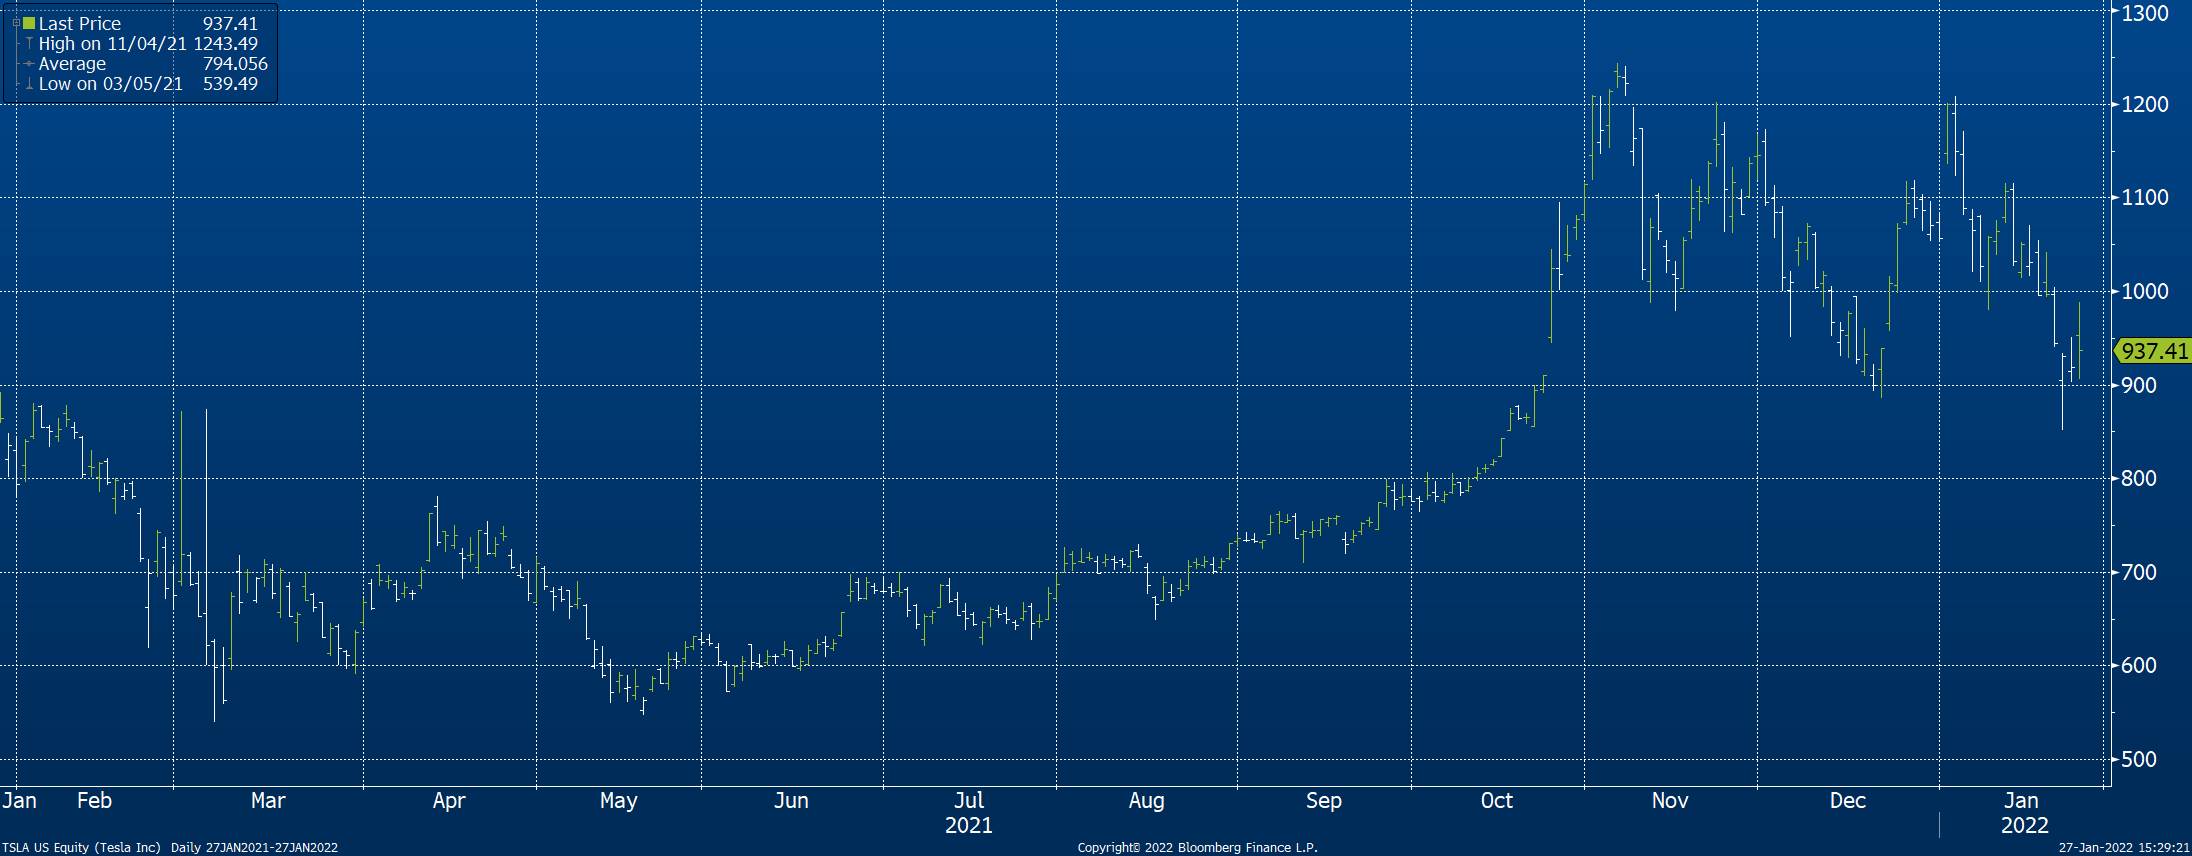Click the 1243.49 high value in legend
The image size is (2192, 856).
(x=226, y=44)
